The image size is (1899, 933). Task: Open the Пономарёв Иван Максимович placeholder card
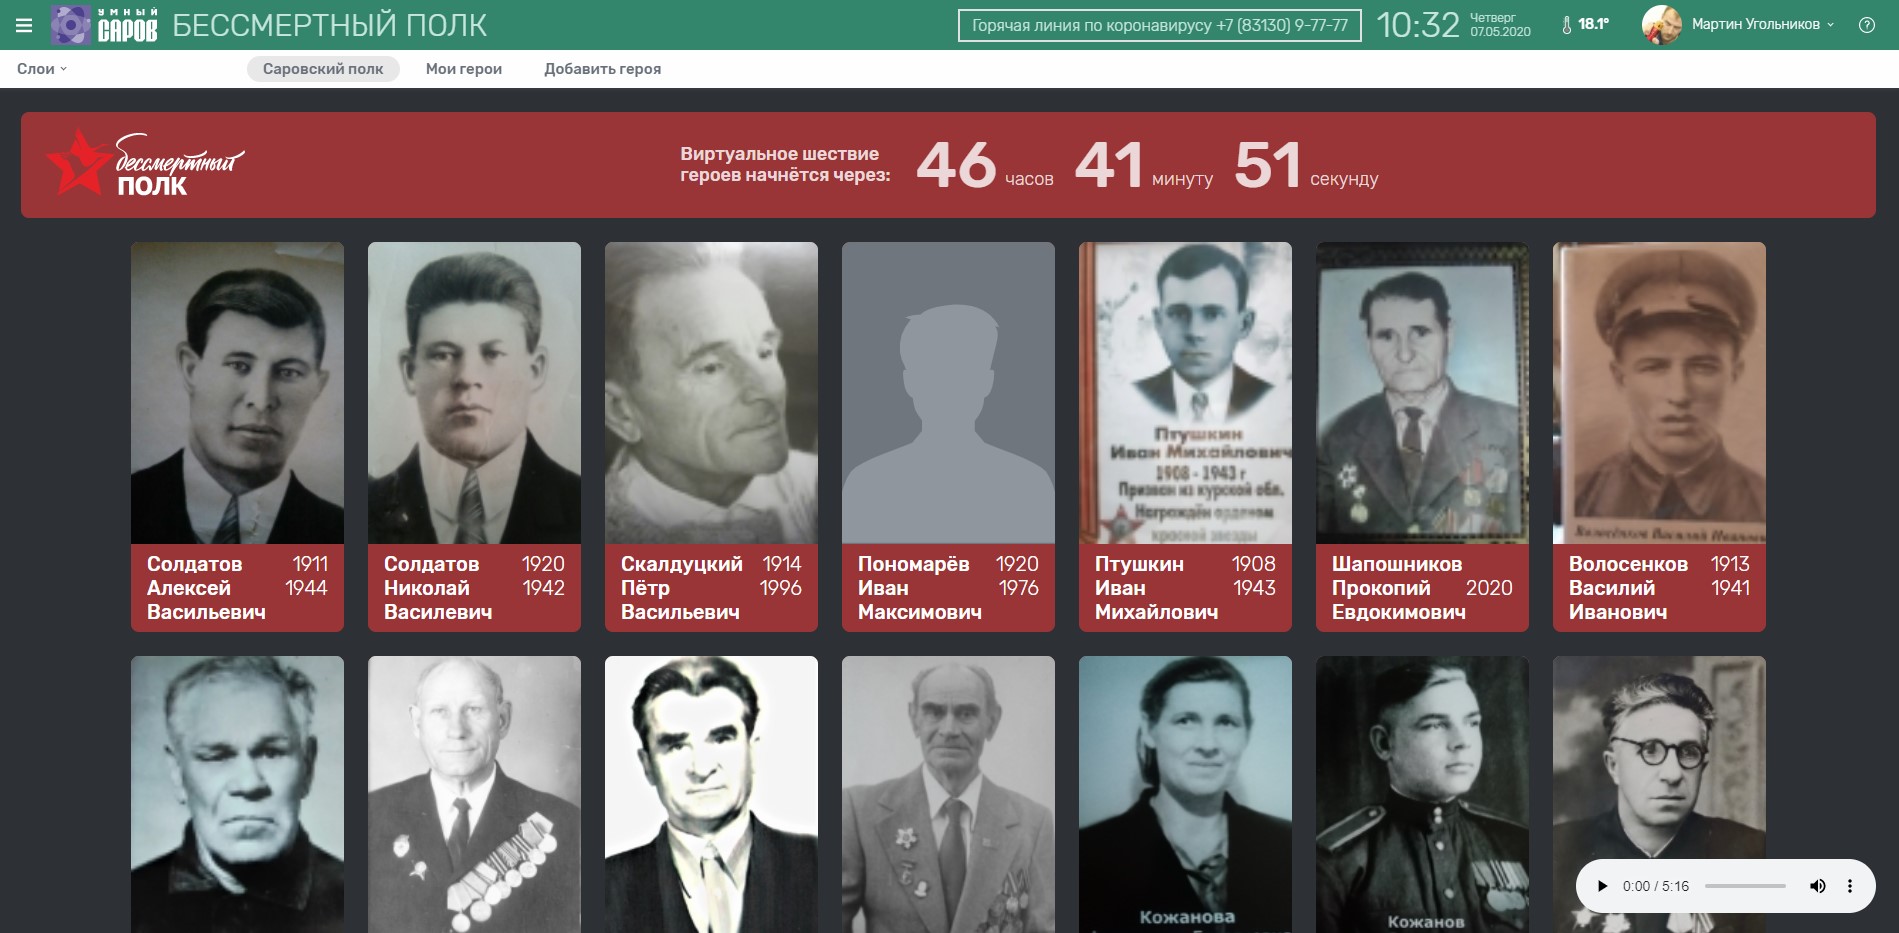948,393
